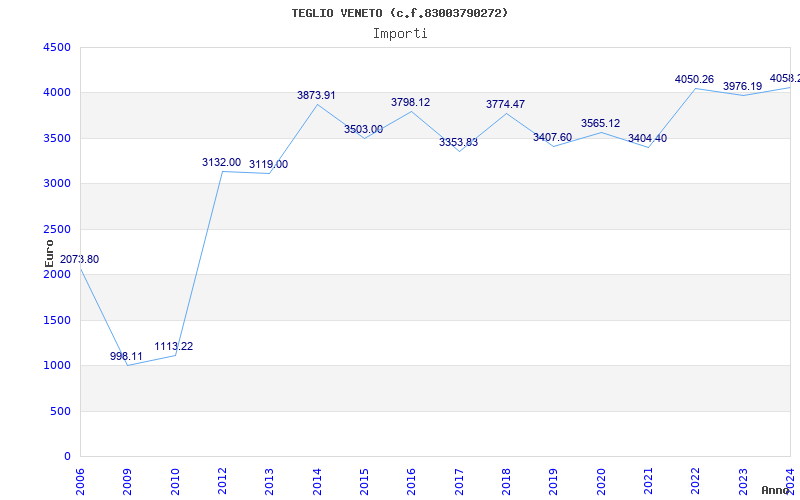
Task: Select data label 3353.83
Action: click(x=459, y=142)
